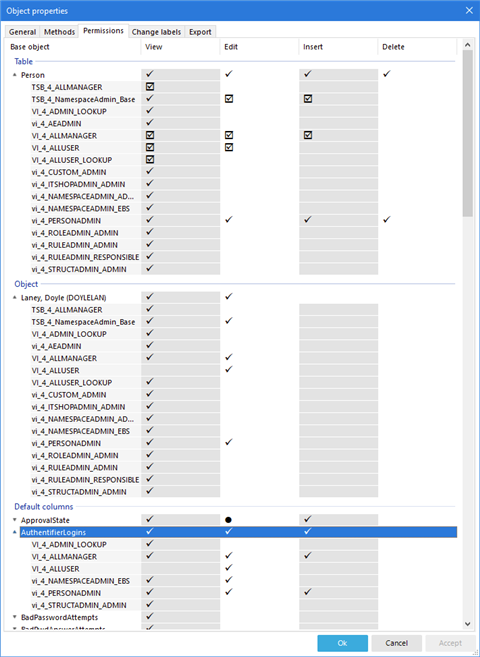Select vi_4_CUSTOM_ADMIN under Person
The width and height of the screenshot is (480, 657).
(69, 172)
